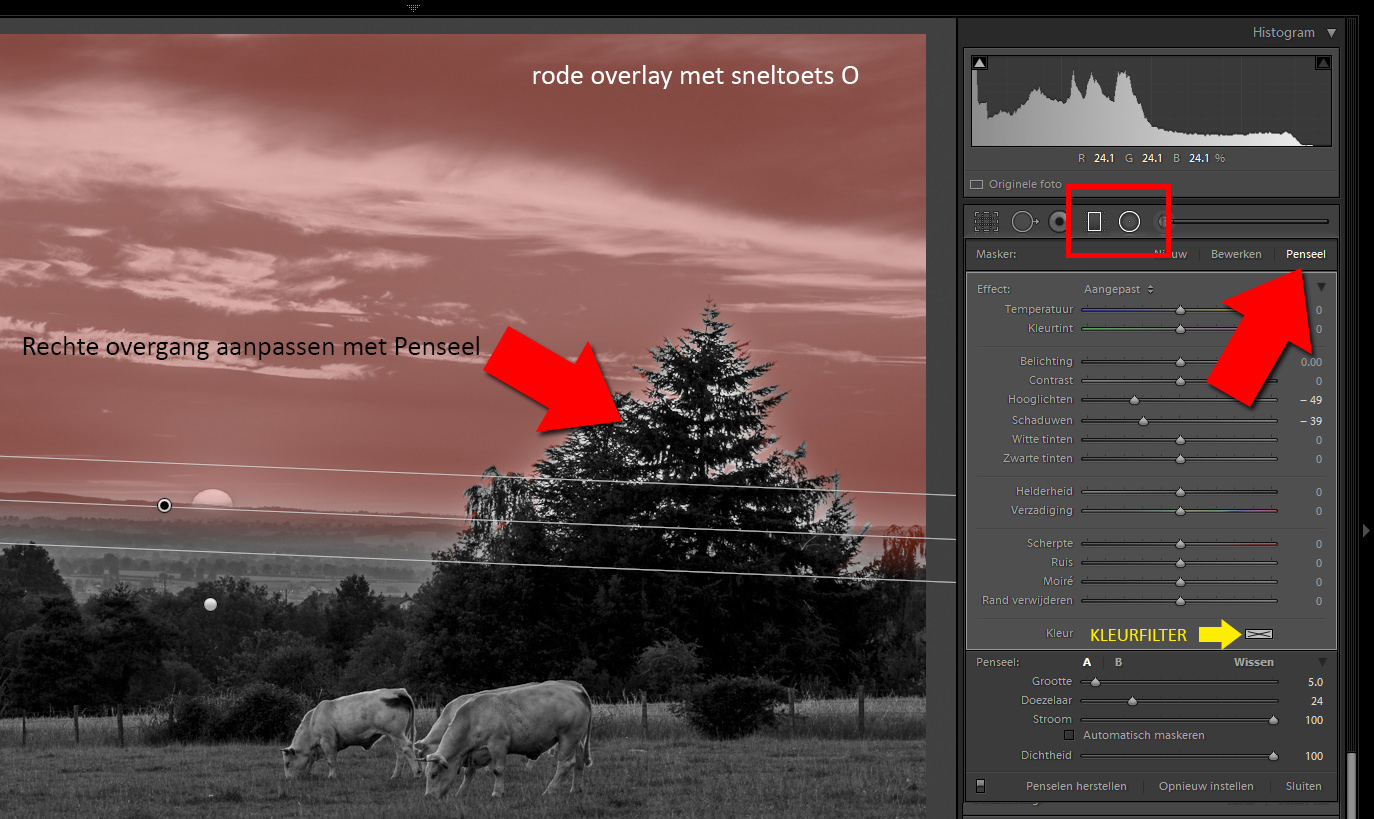Image resolution: width=1374 pixels, height=819 pixels.
Task: Select the Spot Removal tool
Action: coord(1023,222)
